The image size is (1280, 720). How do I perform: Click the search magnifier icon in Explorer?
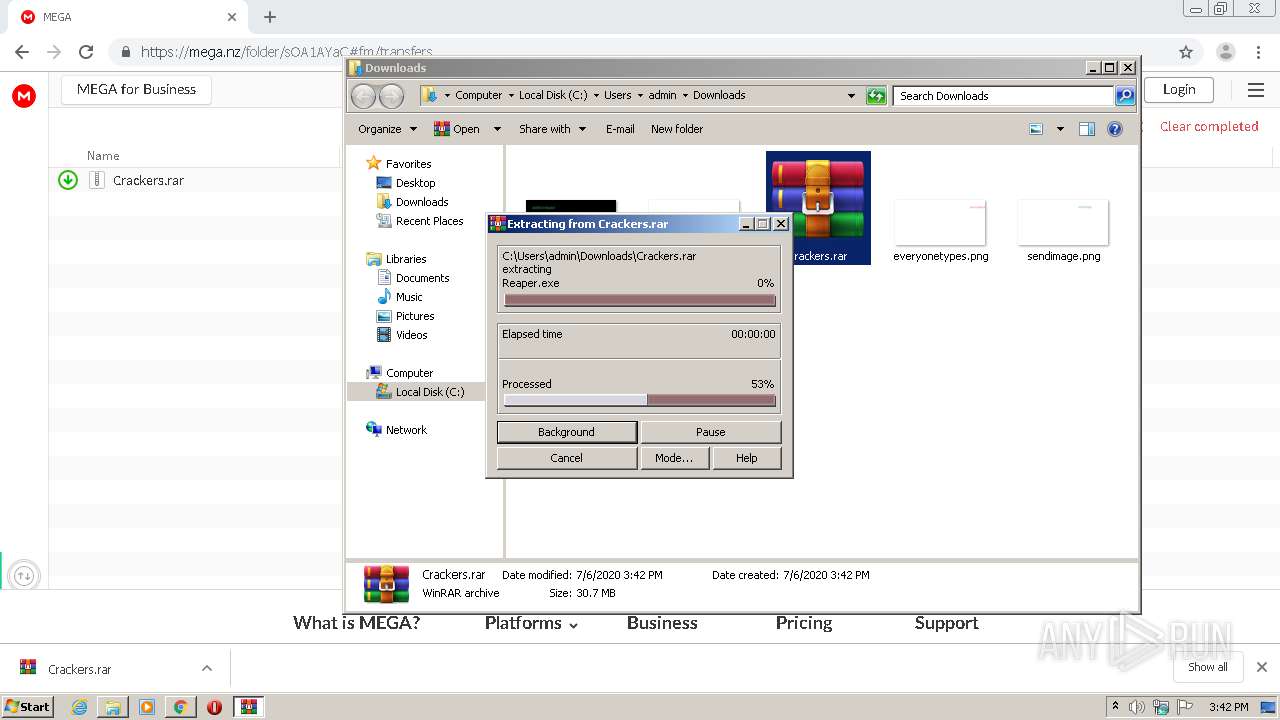1125,96
